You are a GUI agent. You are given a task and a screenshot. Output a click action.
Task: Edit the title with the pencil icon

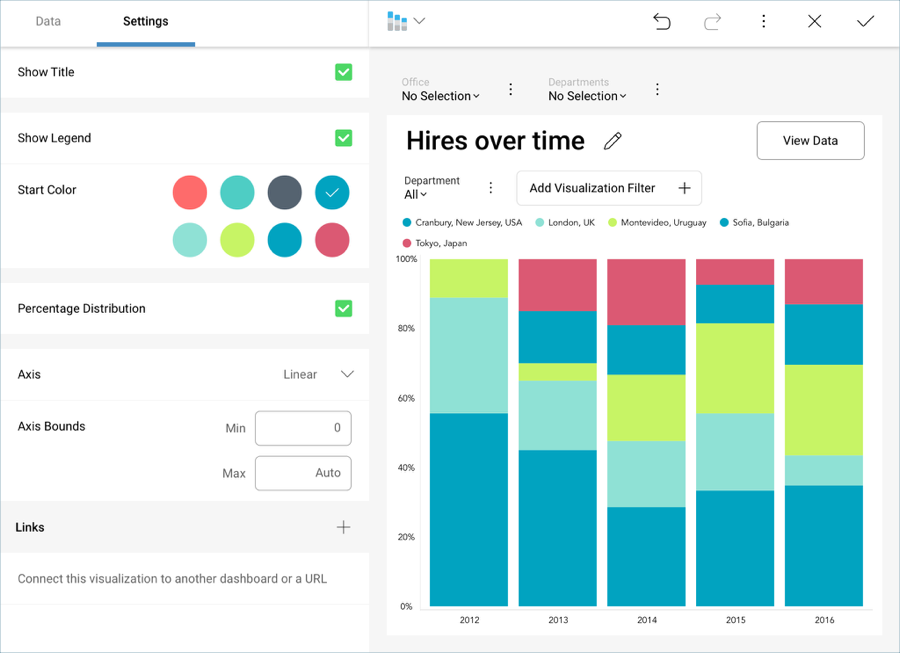point(612,141)
